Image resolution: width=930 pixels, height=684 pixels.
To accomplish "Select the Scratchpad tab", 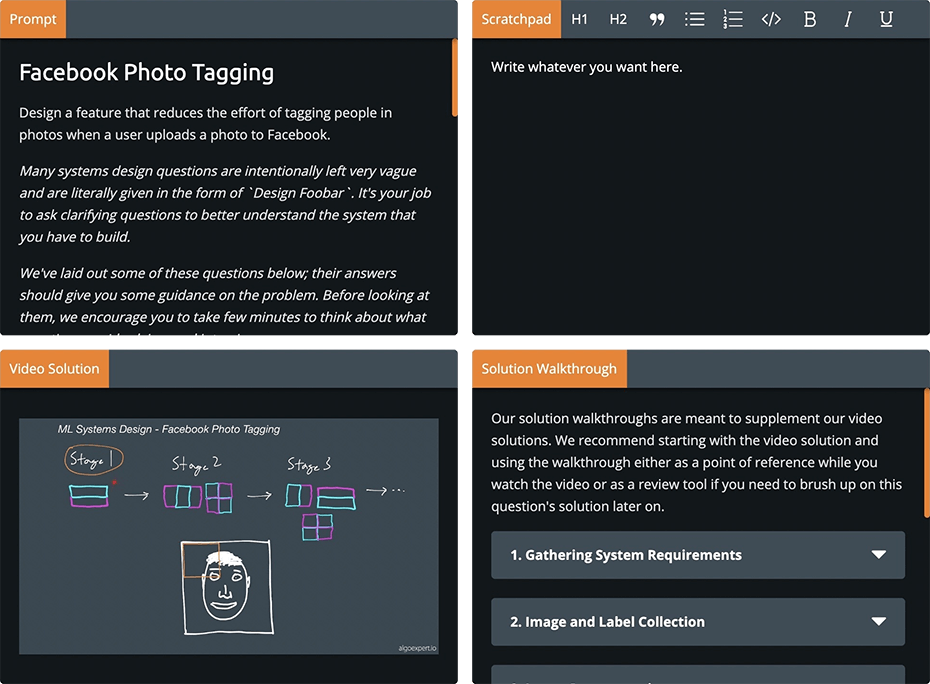I will coord(516,19).
